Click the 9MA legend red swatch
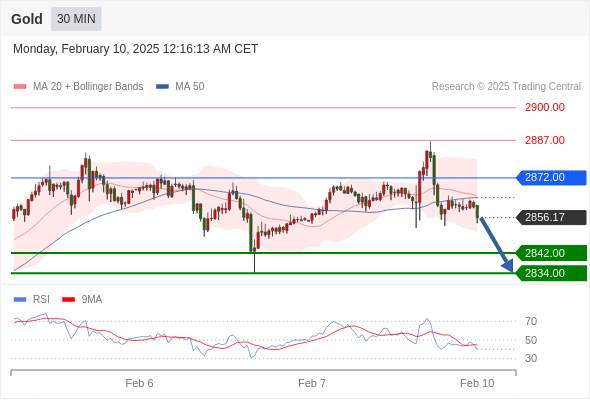The height and width of the screenshot is (400, 590). (68, 300)
